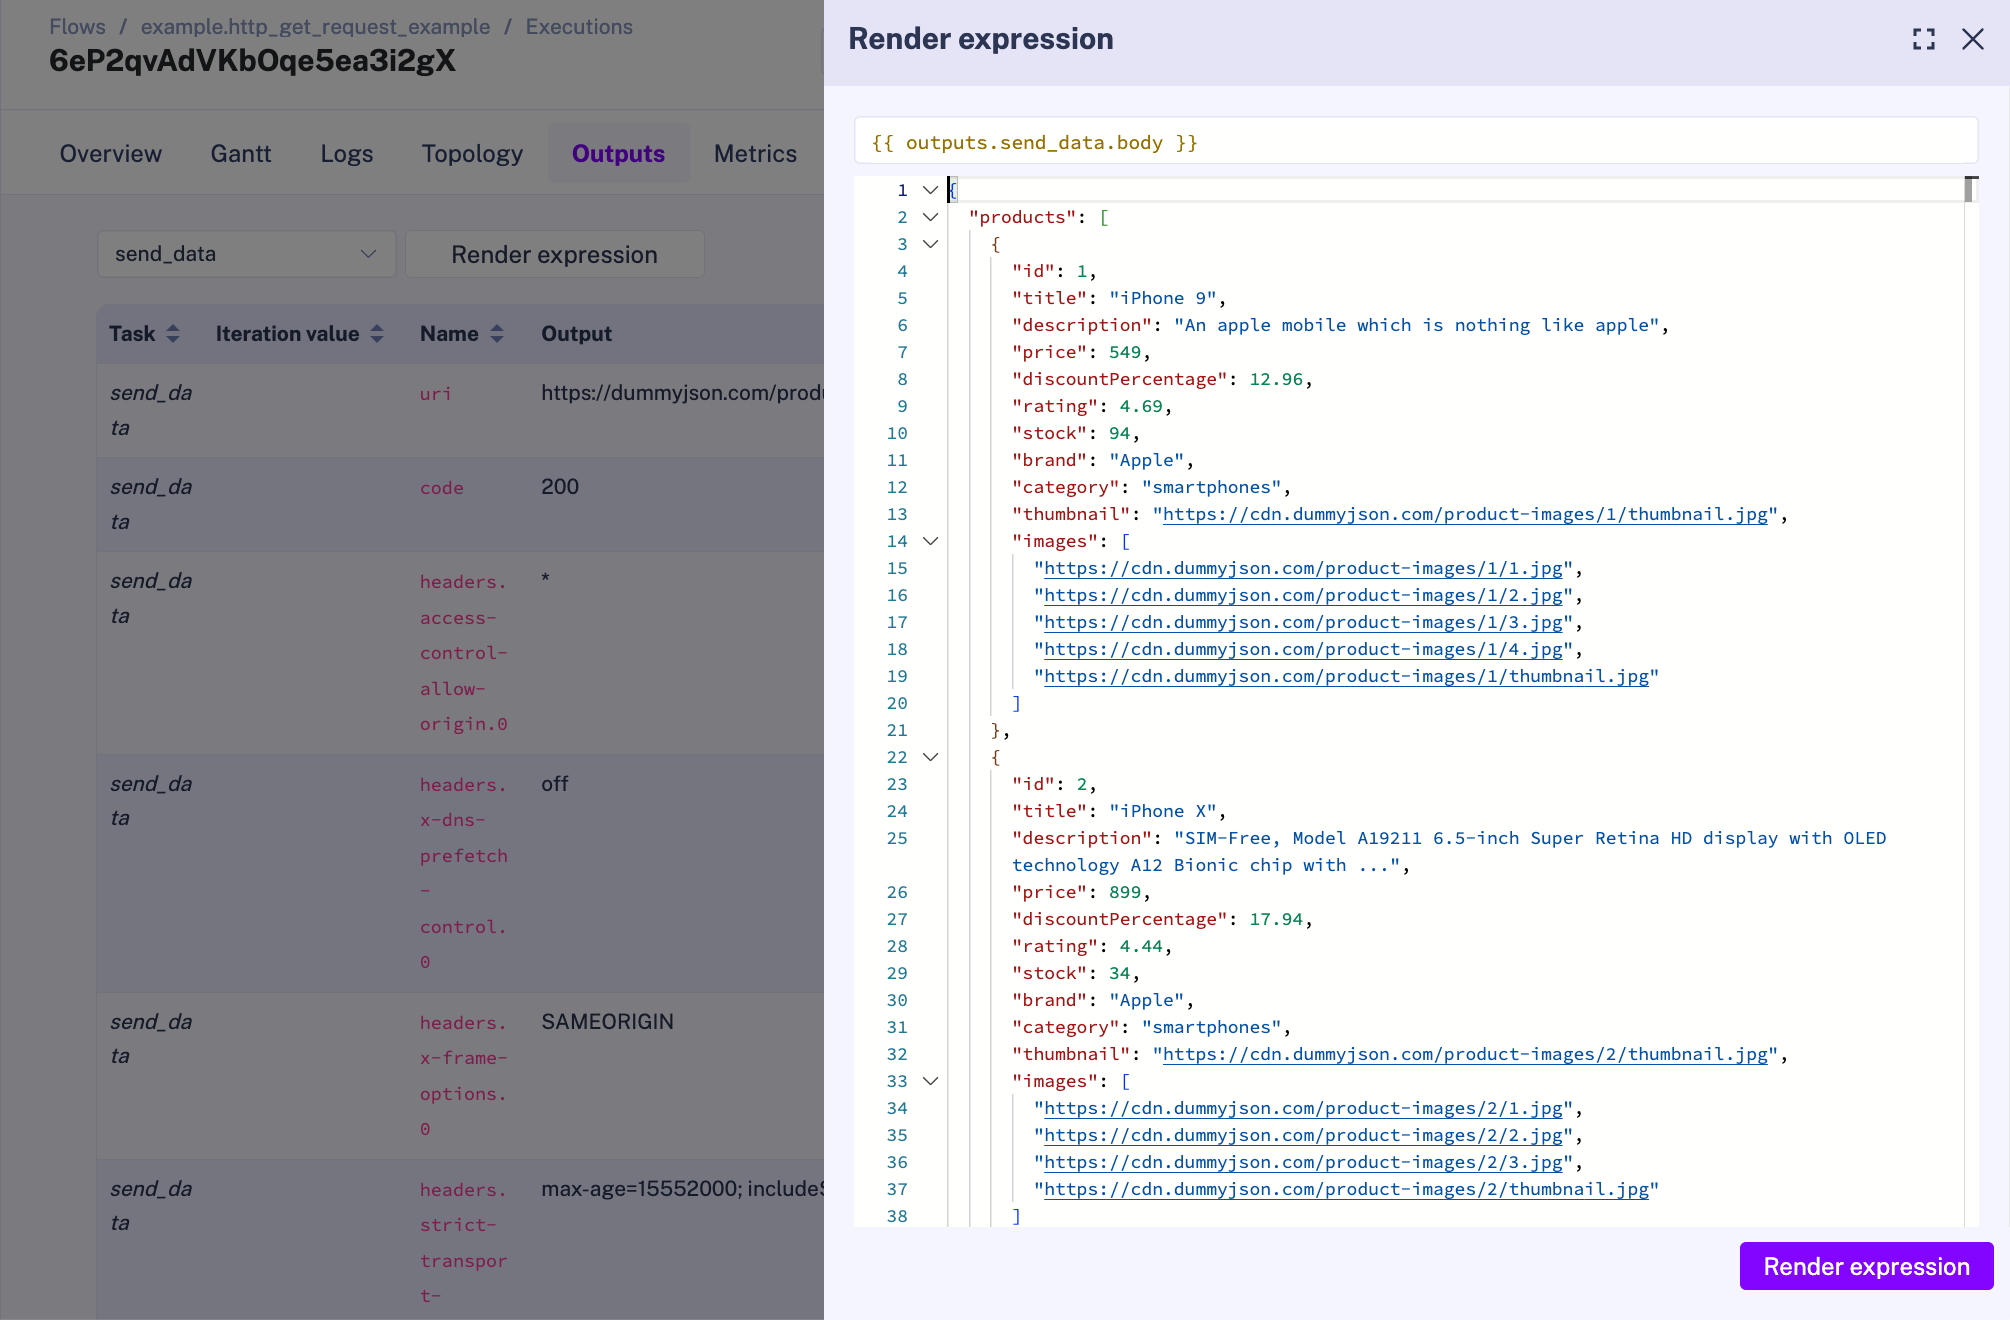Collapse the images array on line 14
2010x1320 pixels.
tap(930, 541)
